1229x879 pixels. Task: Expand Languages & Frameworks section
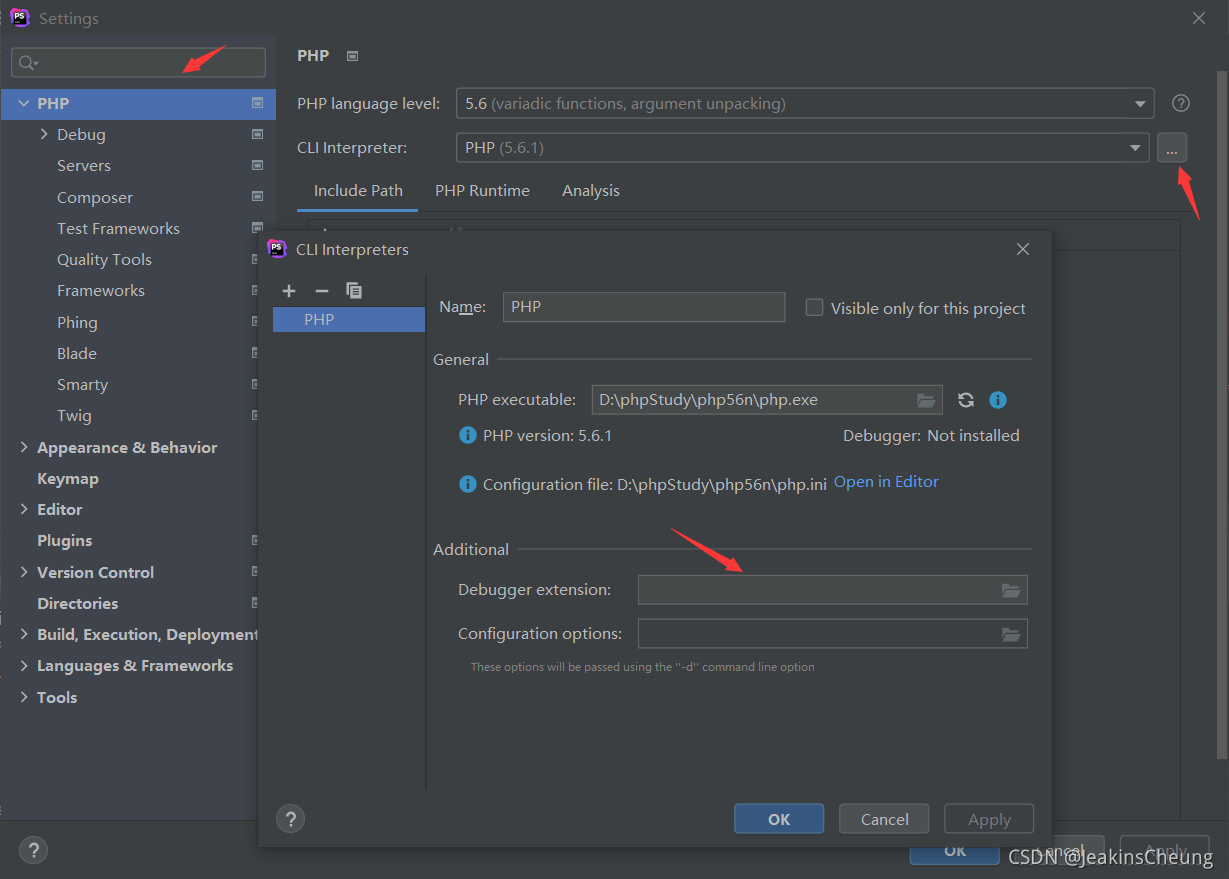pyautogui.click(x=23, y=665)
